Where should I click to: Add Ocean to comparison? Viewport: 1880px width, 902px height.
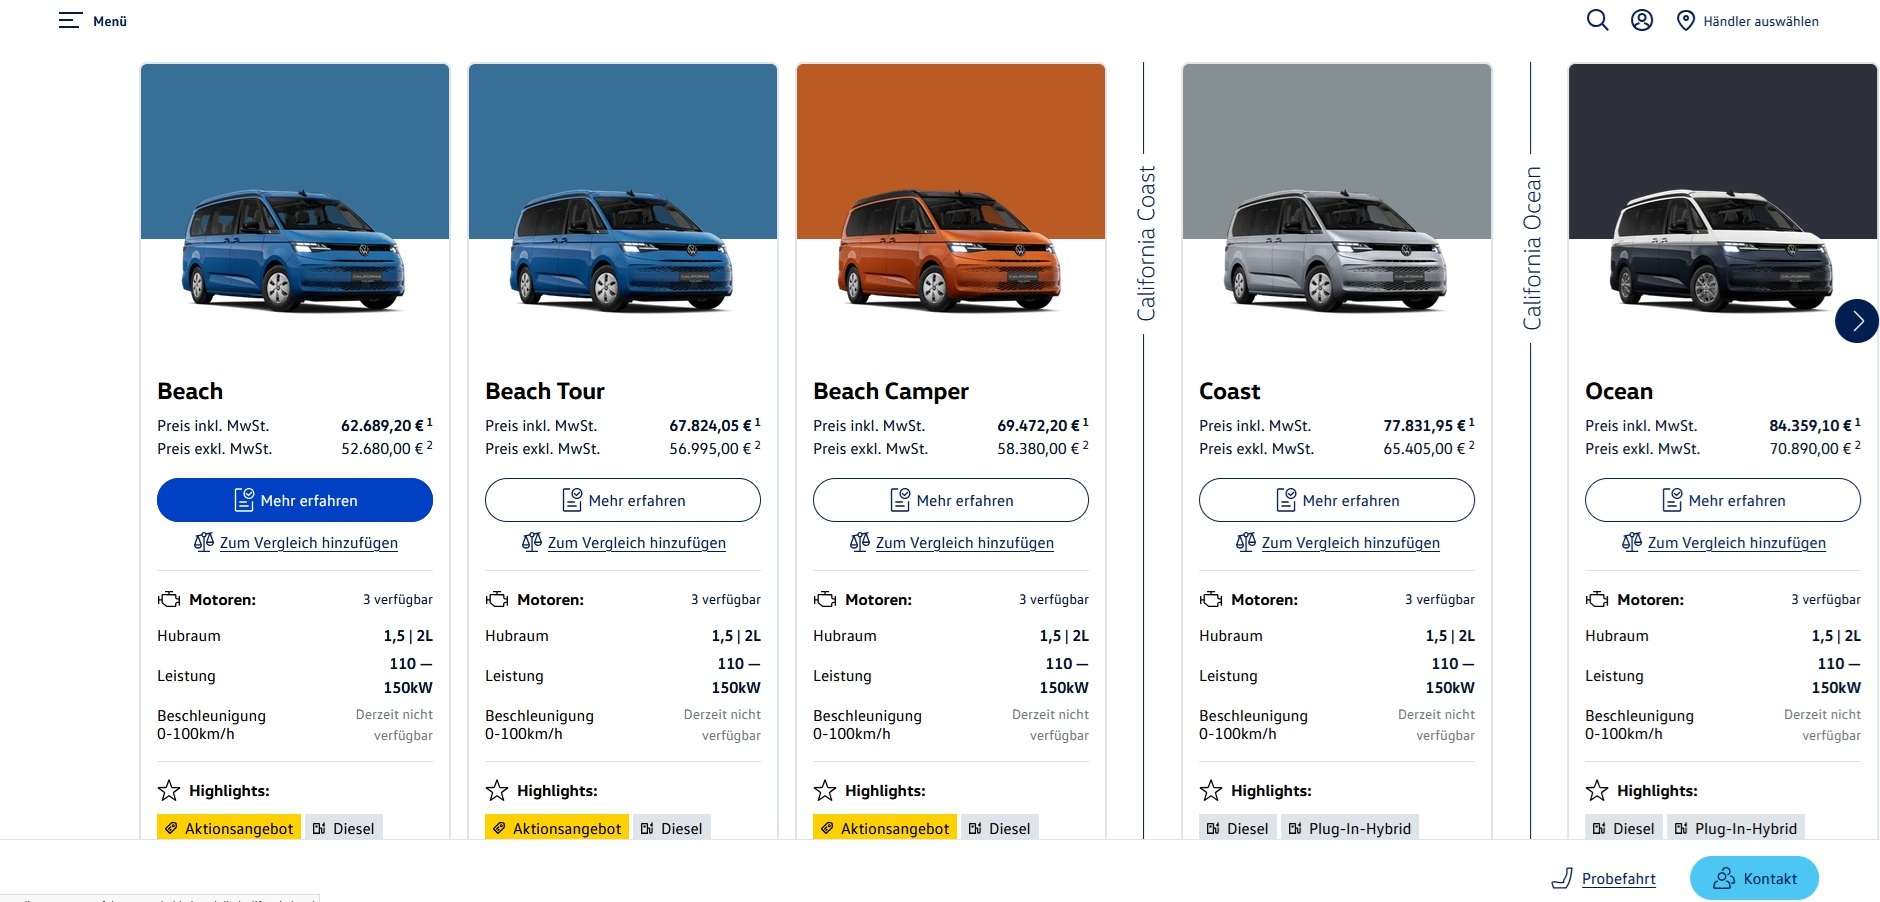[x=1736, y=543]
